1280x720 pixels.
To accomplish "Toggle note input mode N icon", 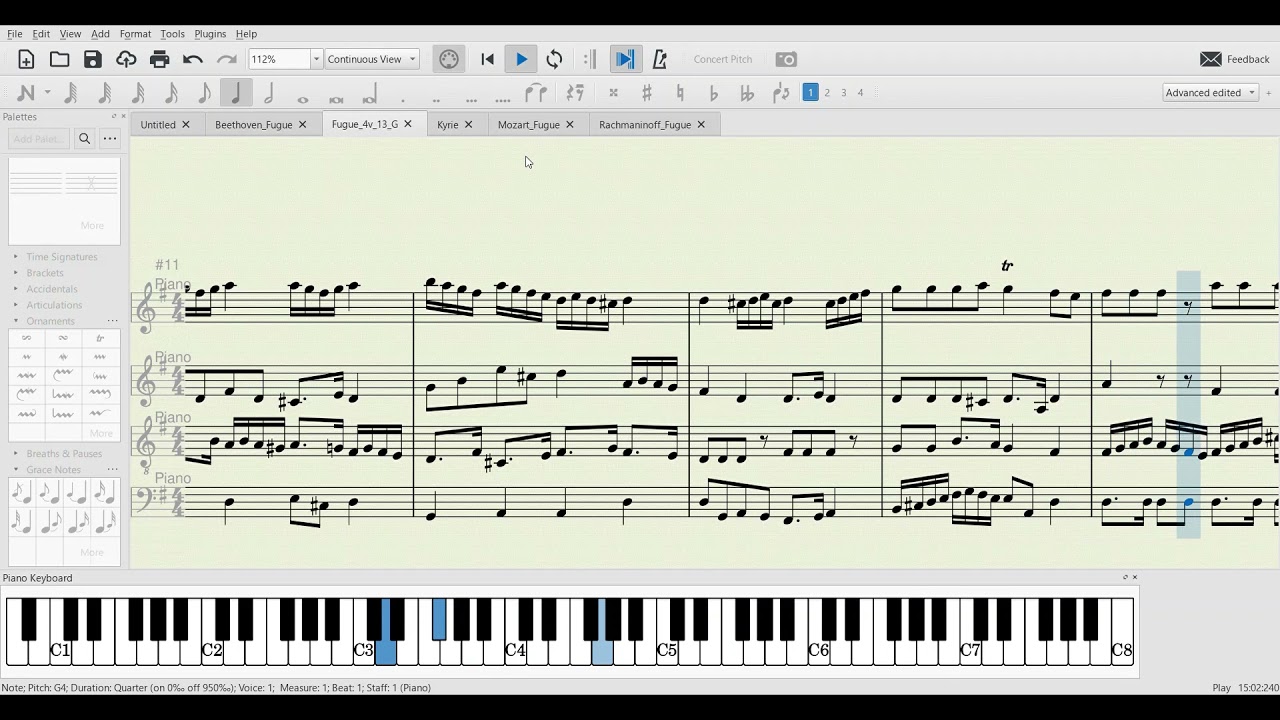I will [27, 93].
